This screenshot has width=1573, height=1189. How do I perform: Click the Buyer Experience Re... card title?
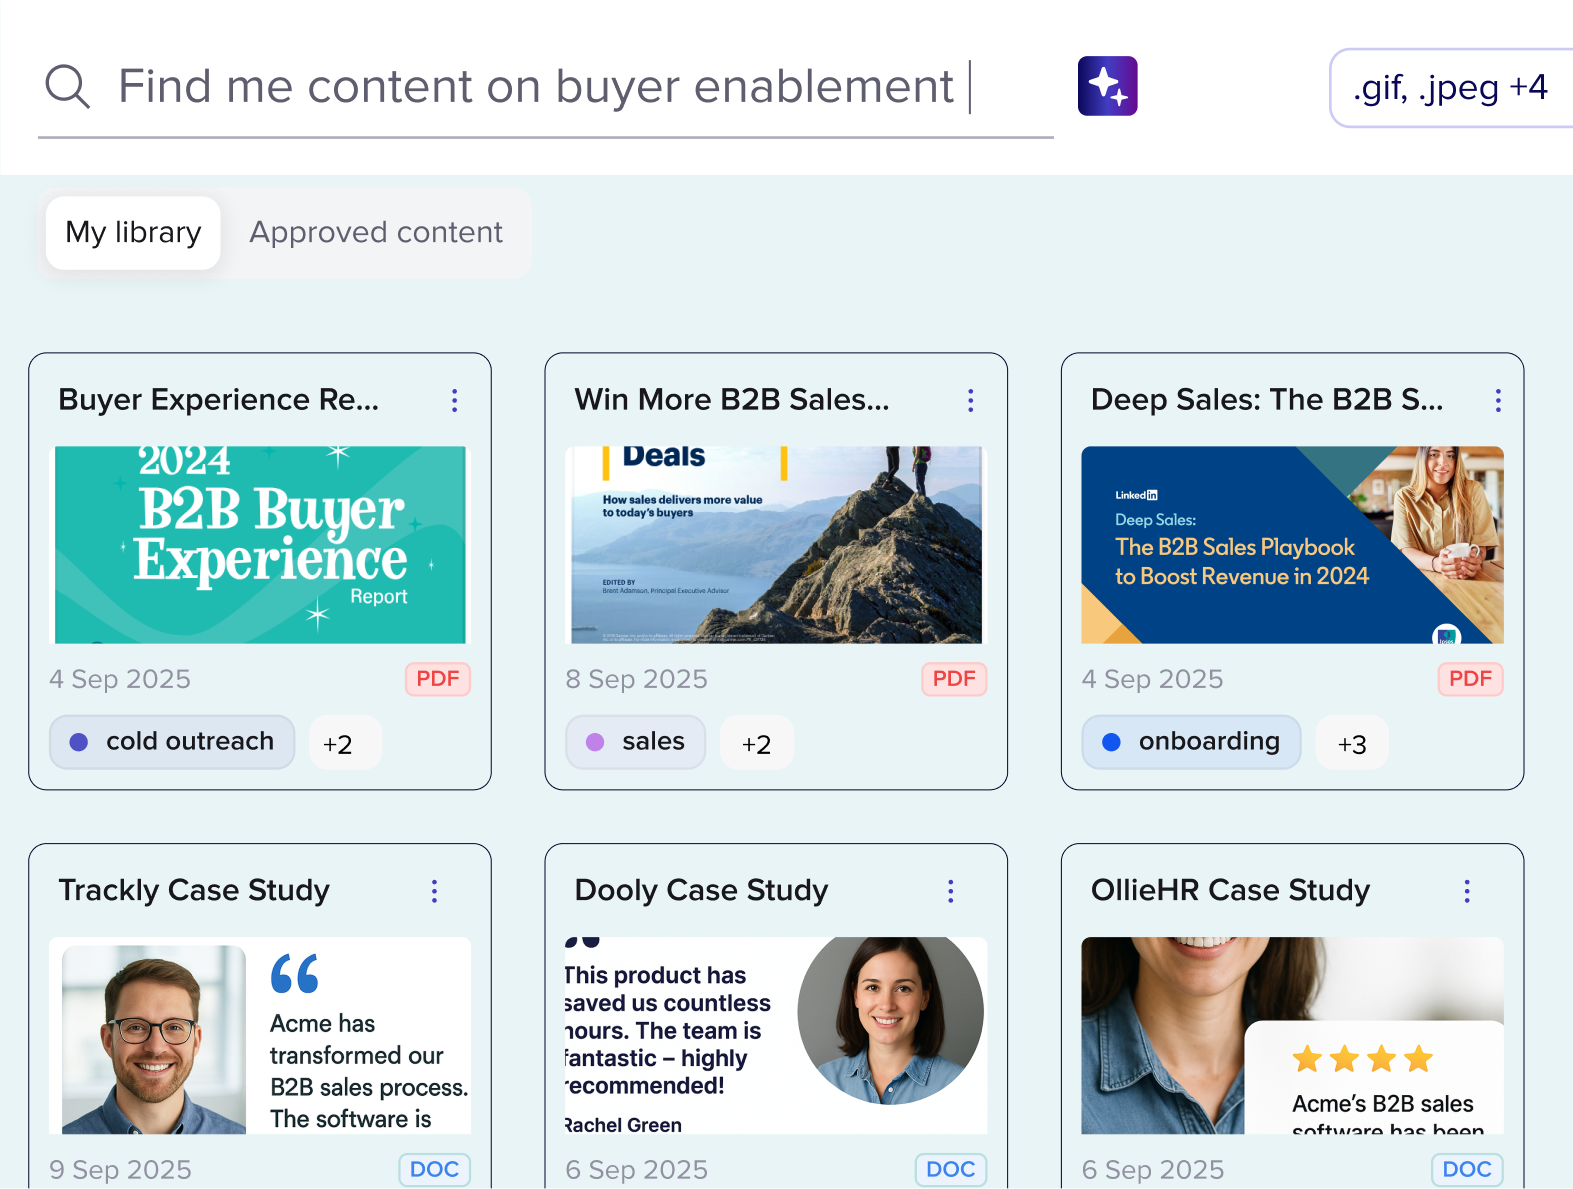tap(219, 400)
